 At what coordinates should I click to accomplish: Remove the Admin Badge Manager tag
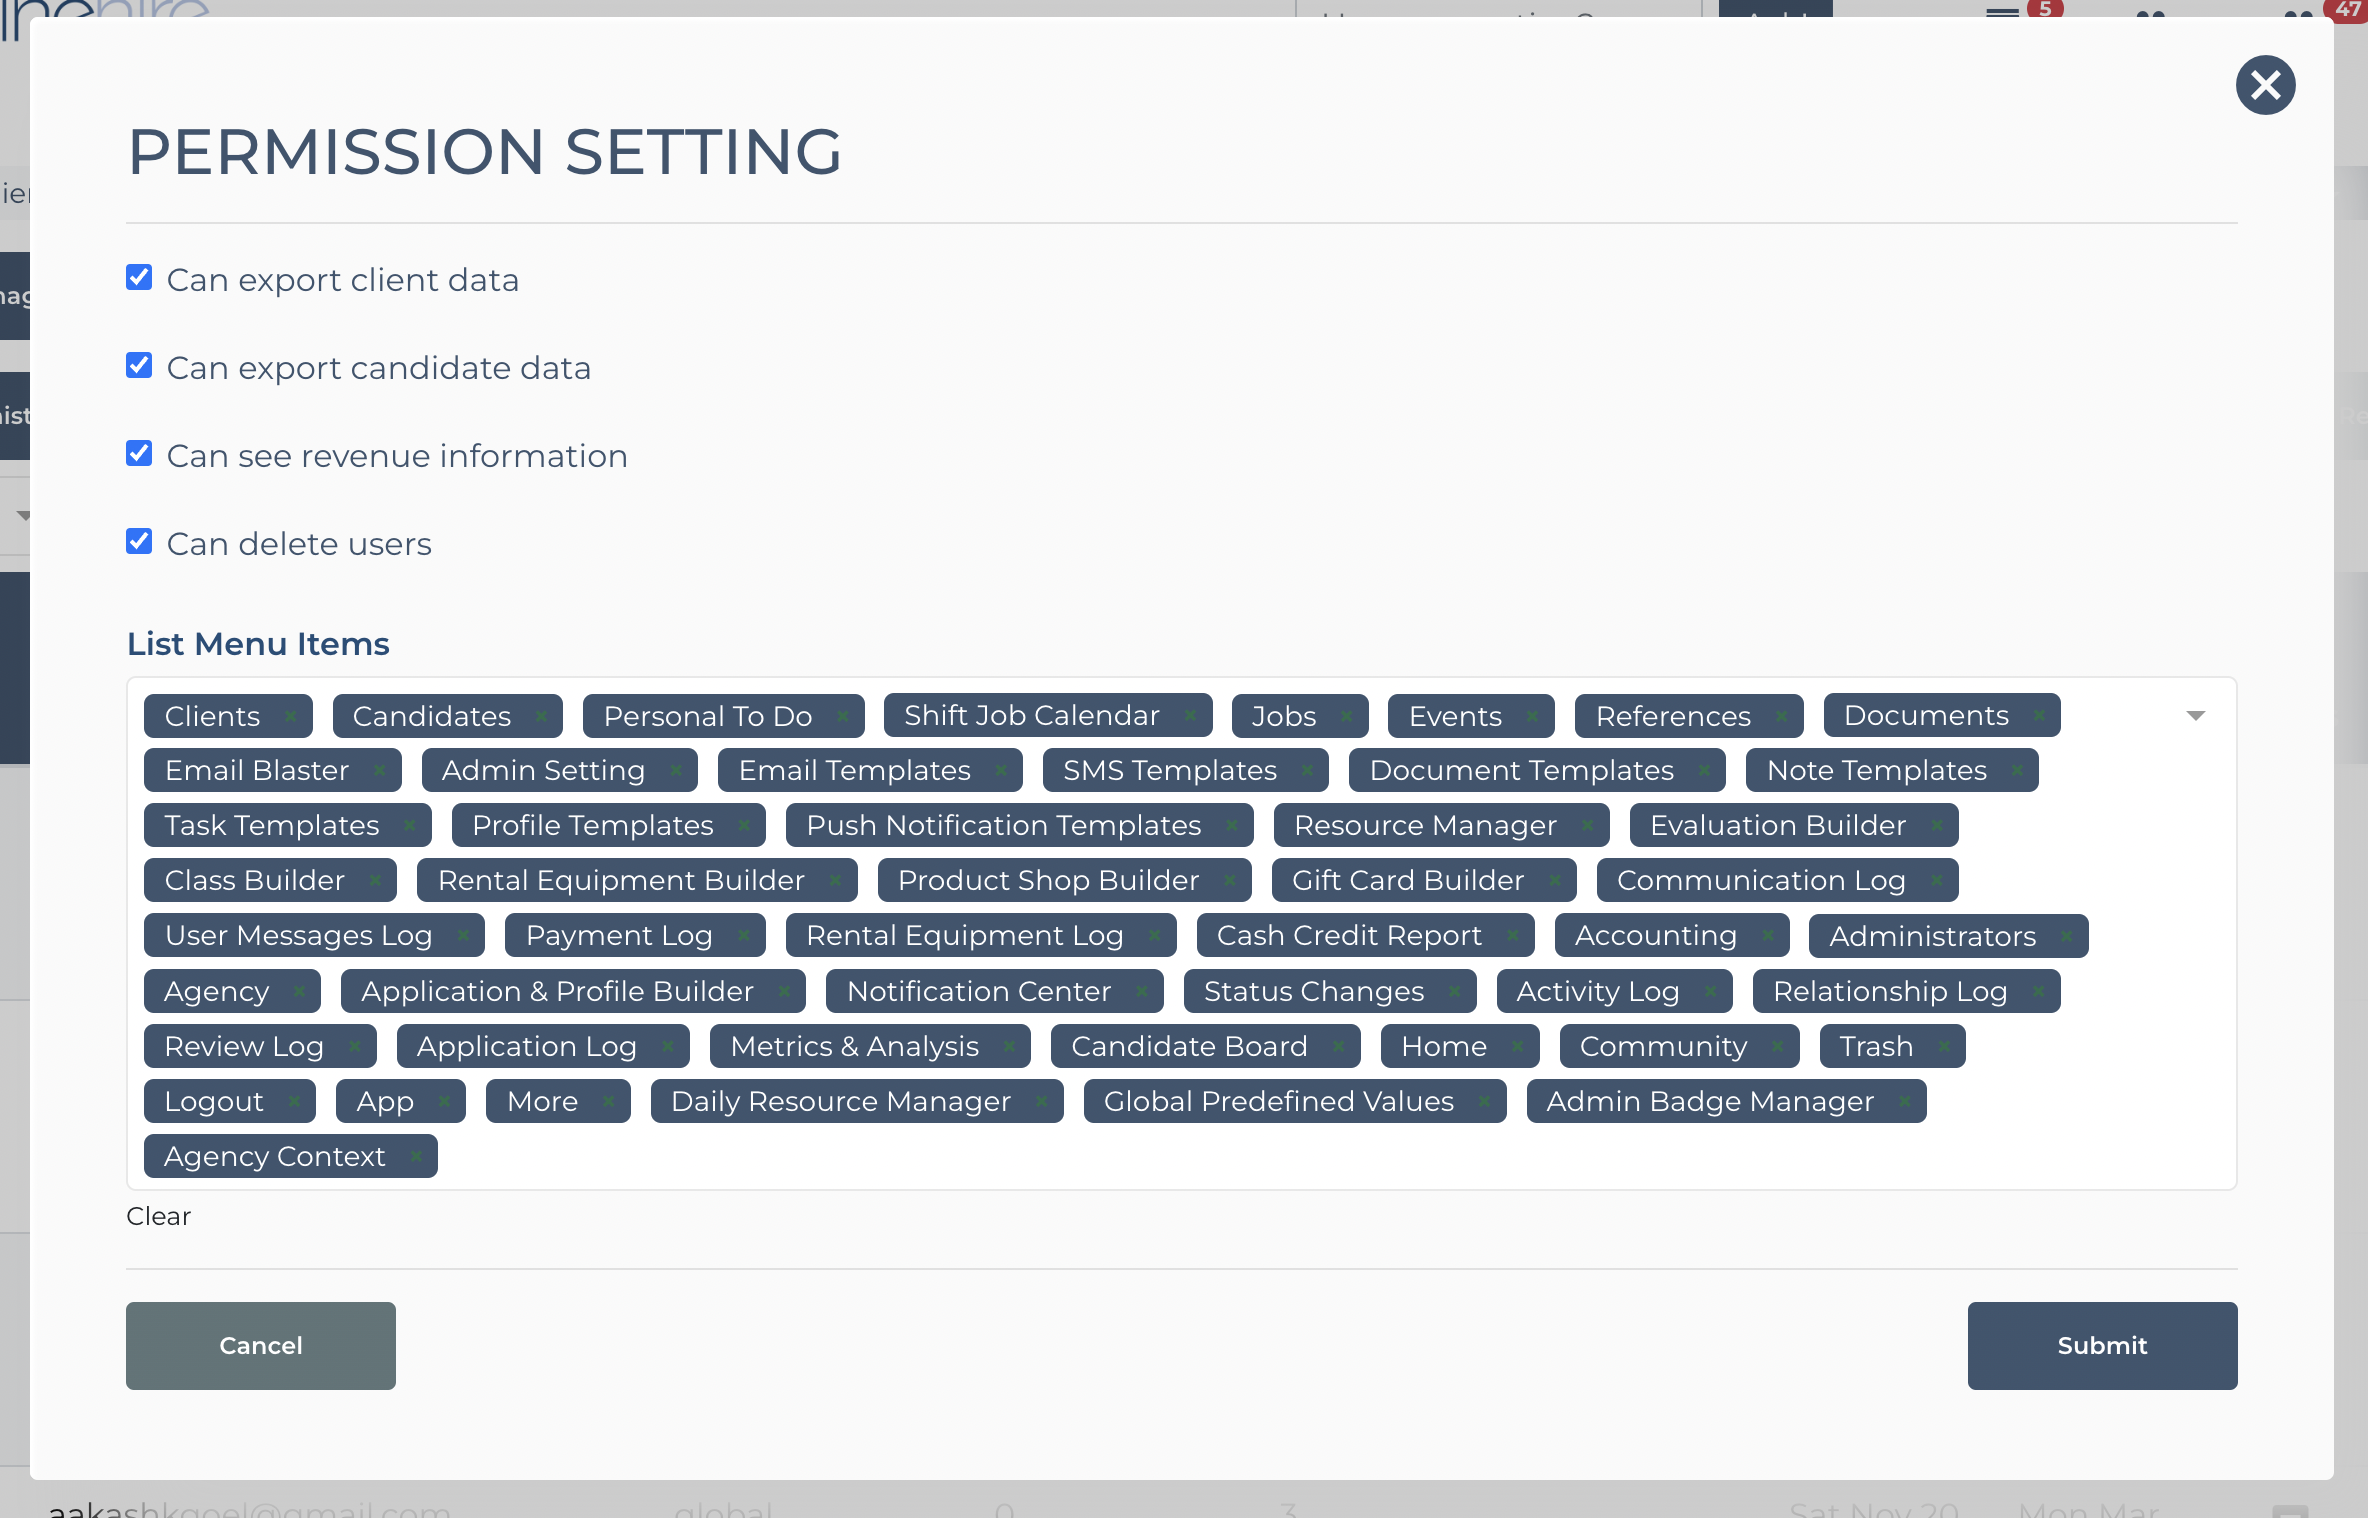1904,1102
